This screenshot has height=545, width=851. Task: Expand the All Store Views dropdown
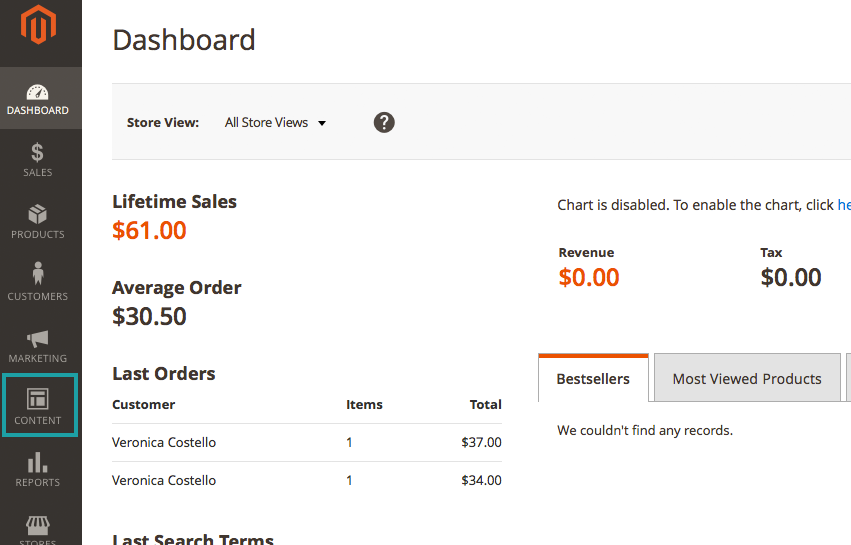[276, 123]
